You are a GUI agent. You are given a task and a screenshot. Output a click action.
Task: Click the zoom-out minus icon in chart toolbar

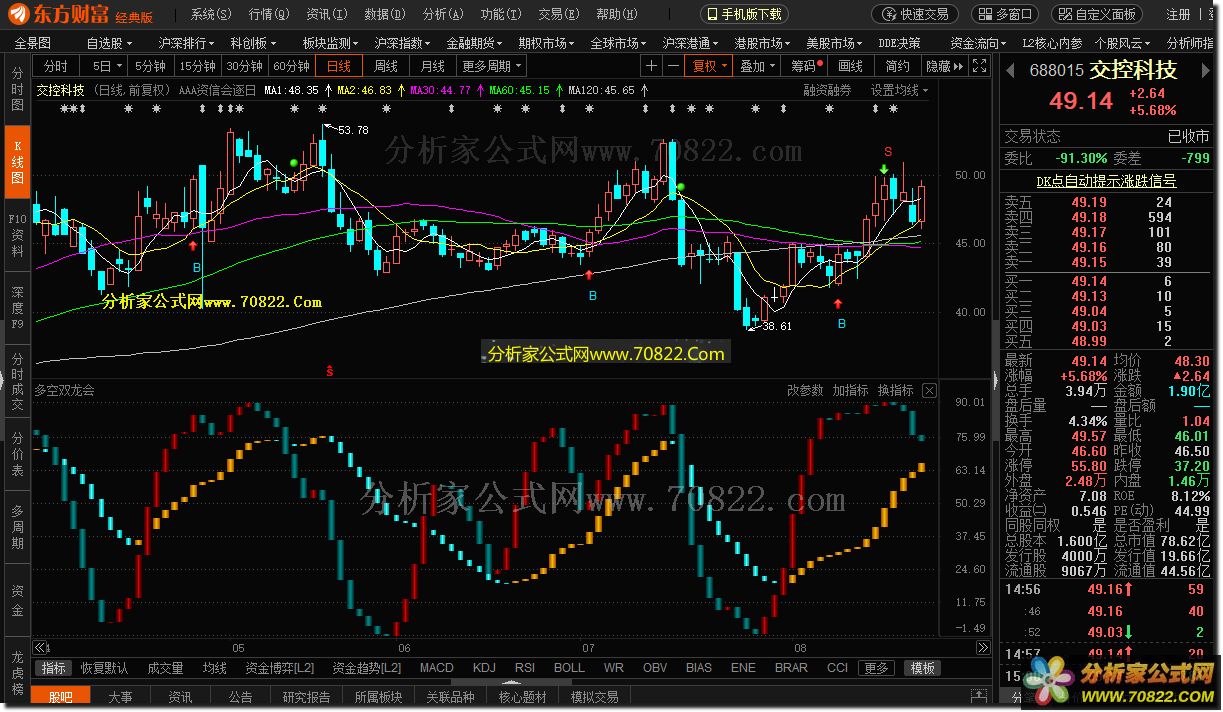coord(673,66)
